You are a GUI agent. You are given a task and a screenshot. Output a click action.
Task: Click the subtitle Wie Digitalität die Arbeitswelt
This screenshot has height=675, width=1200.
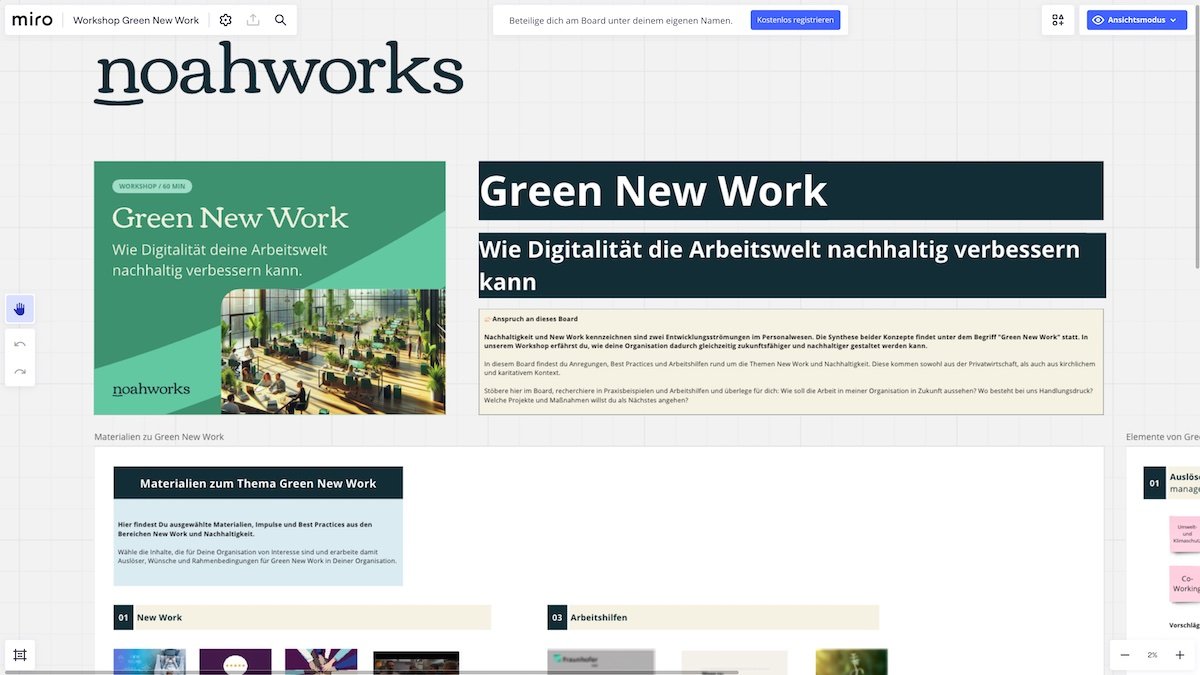pos(790,265)
